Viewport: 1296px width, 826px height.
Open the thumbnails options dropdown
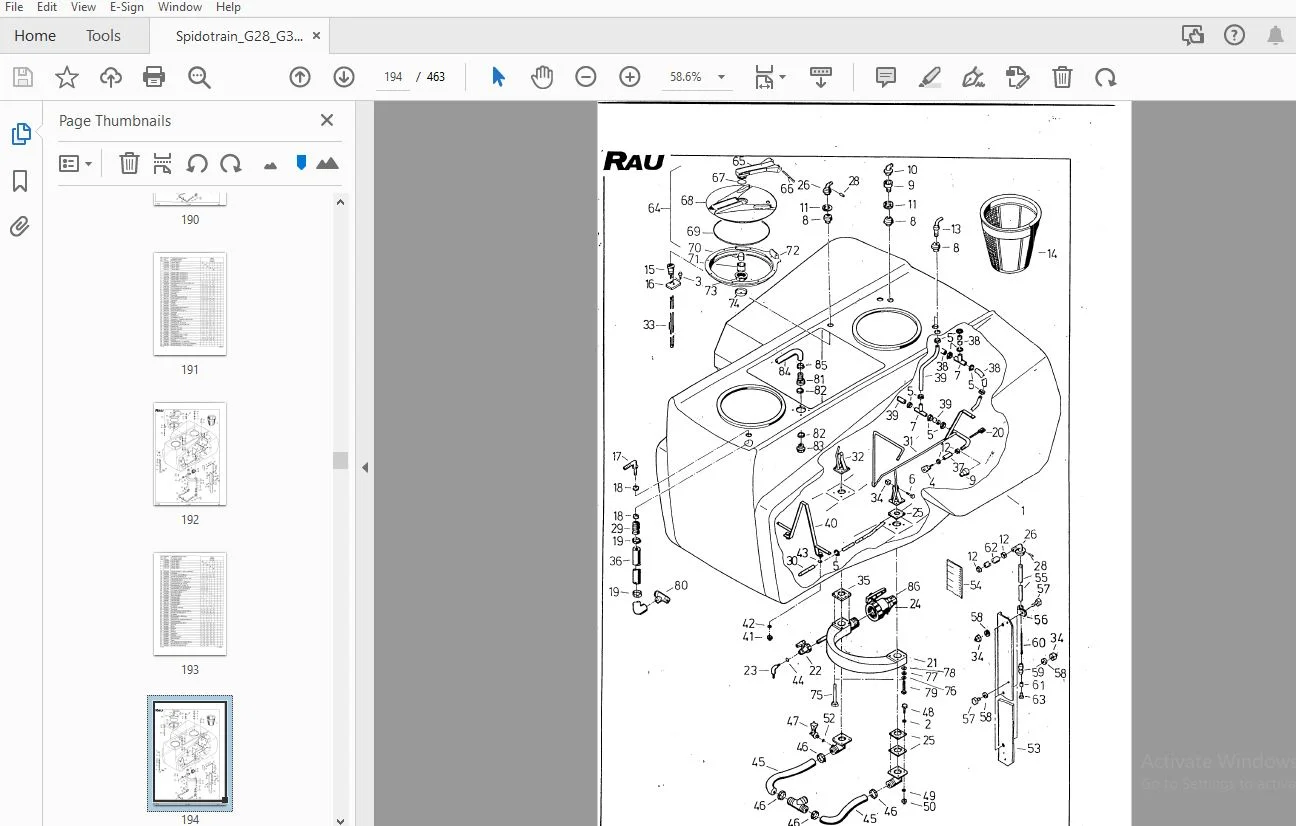pos(75,163)
